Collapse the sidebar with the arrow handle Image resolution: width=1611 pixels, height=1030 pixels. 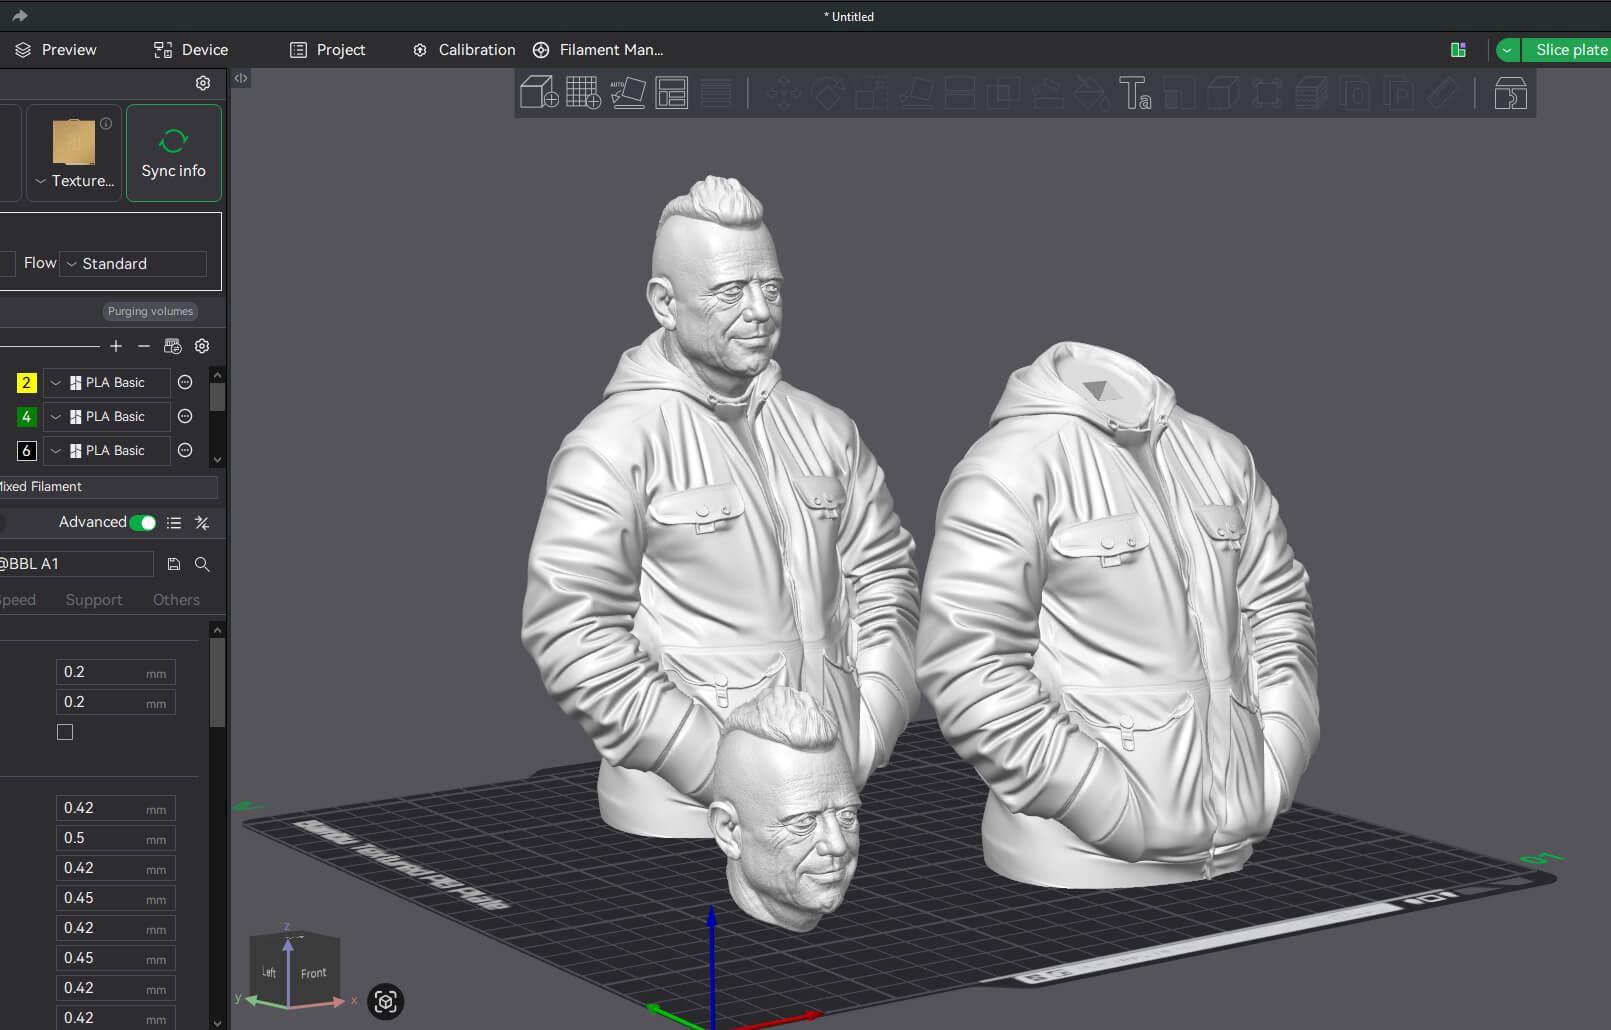[x=241, y=78]
